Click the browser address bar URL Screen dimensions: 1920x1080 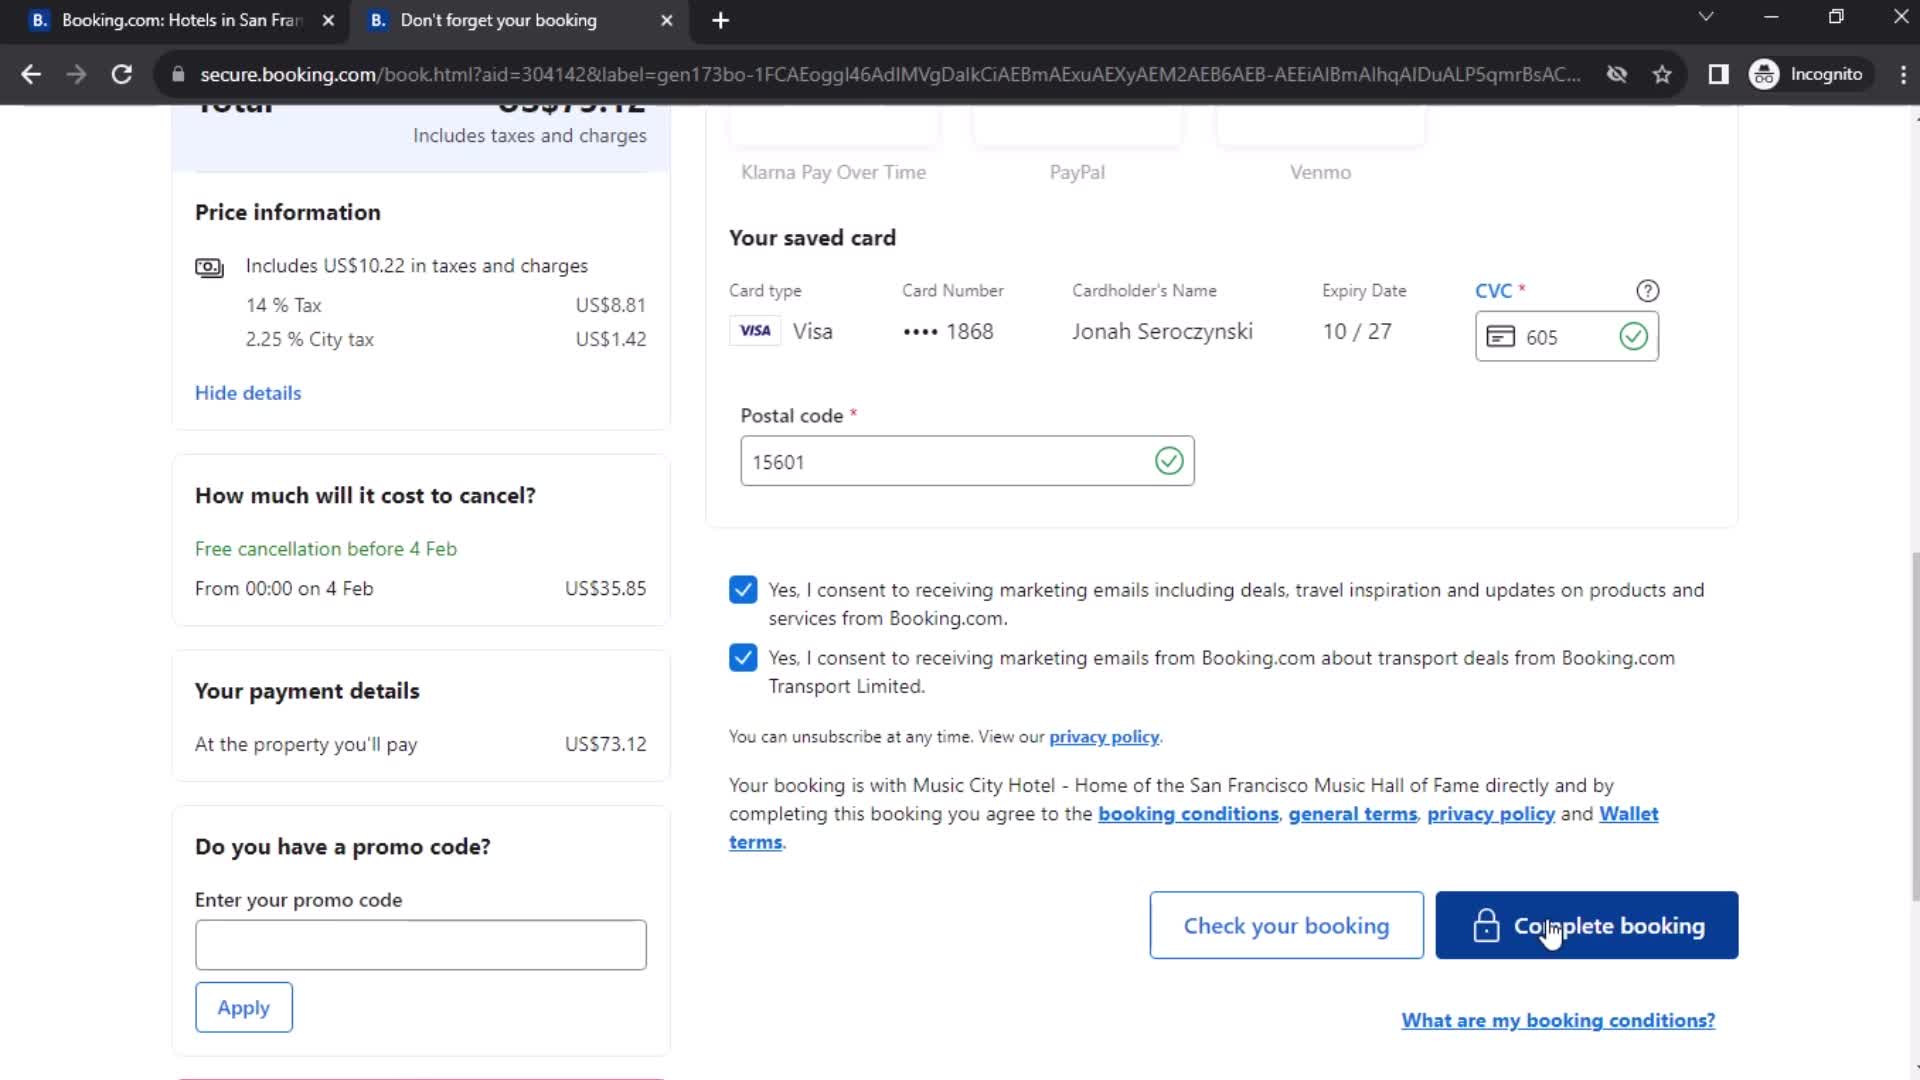coord(890,74)
